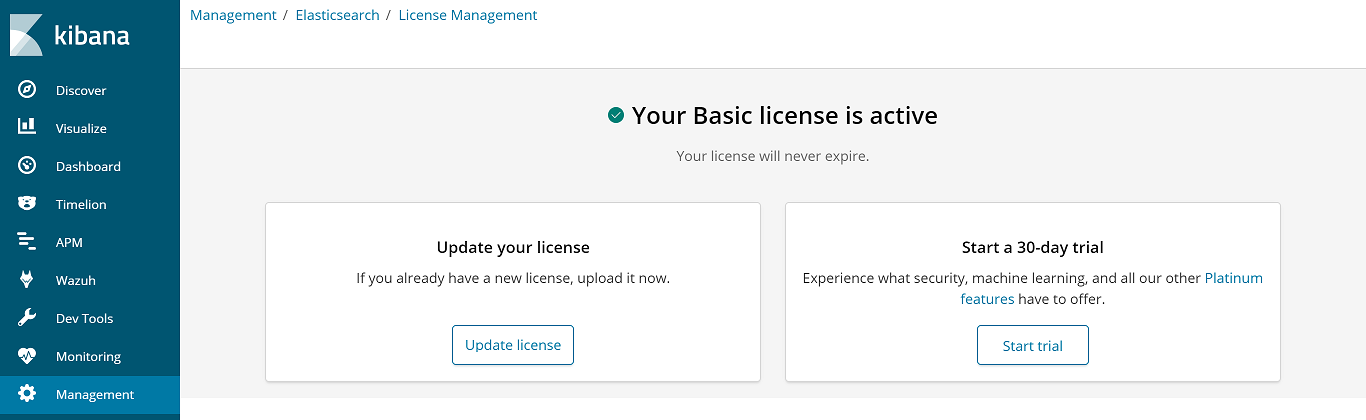This screenshot has height=420, width=1366.
Task: Select the Wazuh menu label
Action: [x=76, y=281]
